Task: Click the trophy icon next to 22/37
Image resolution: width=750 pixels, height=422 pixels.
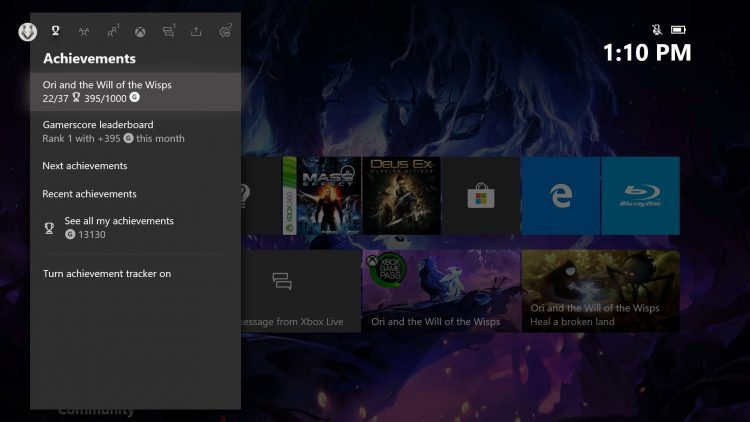Action: tap(76, 98)
